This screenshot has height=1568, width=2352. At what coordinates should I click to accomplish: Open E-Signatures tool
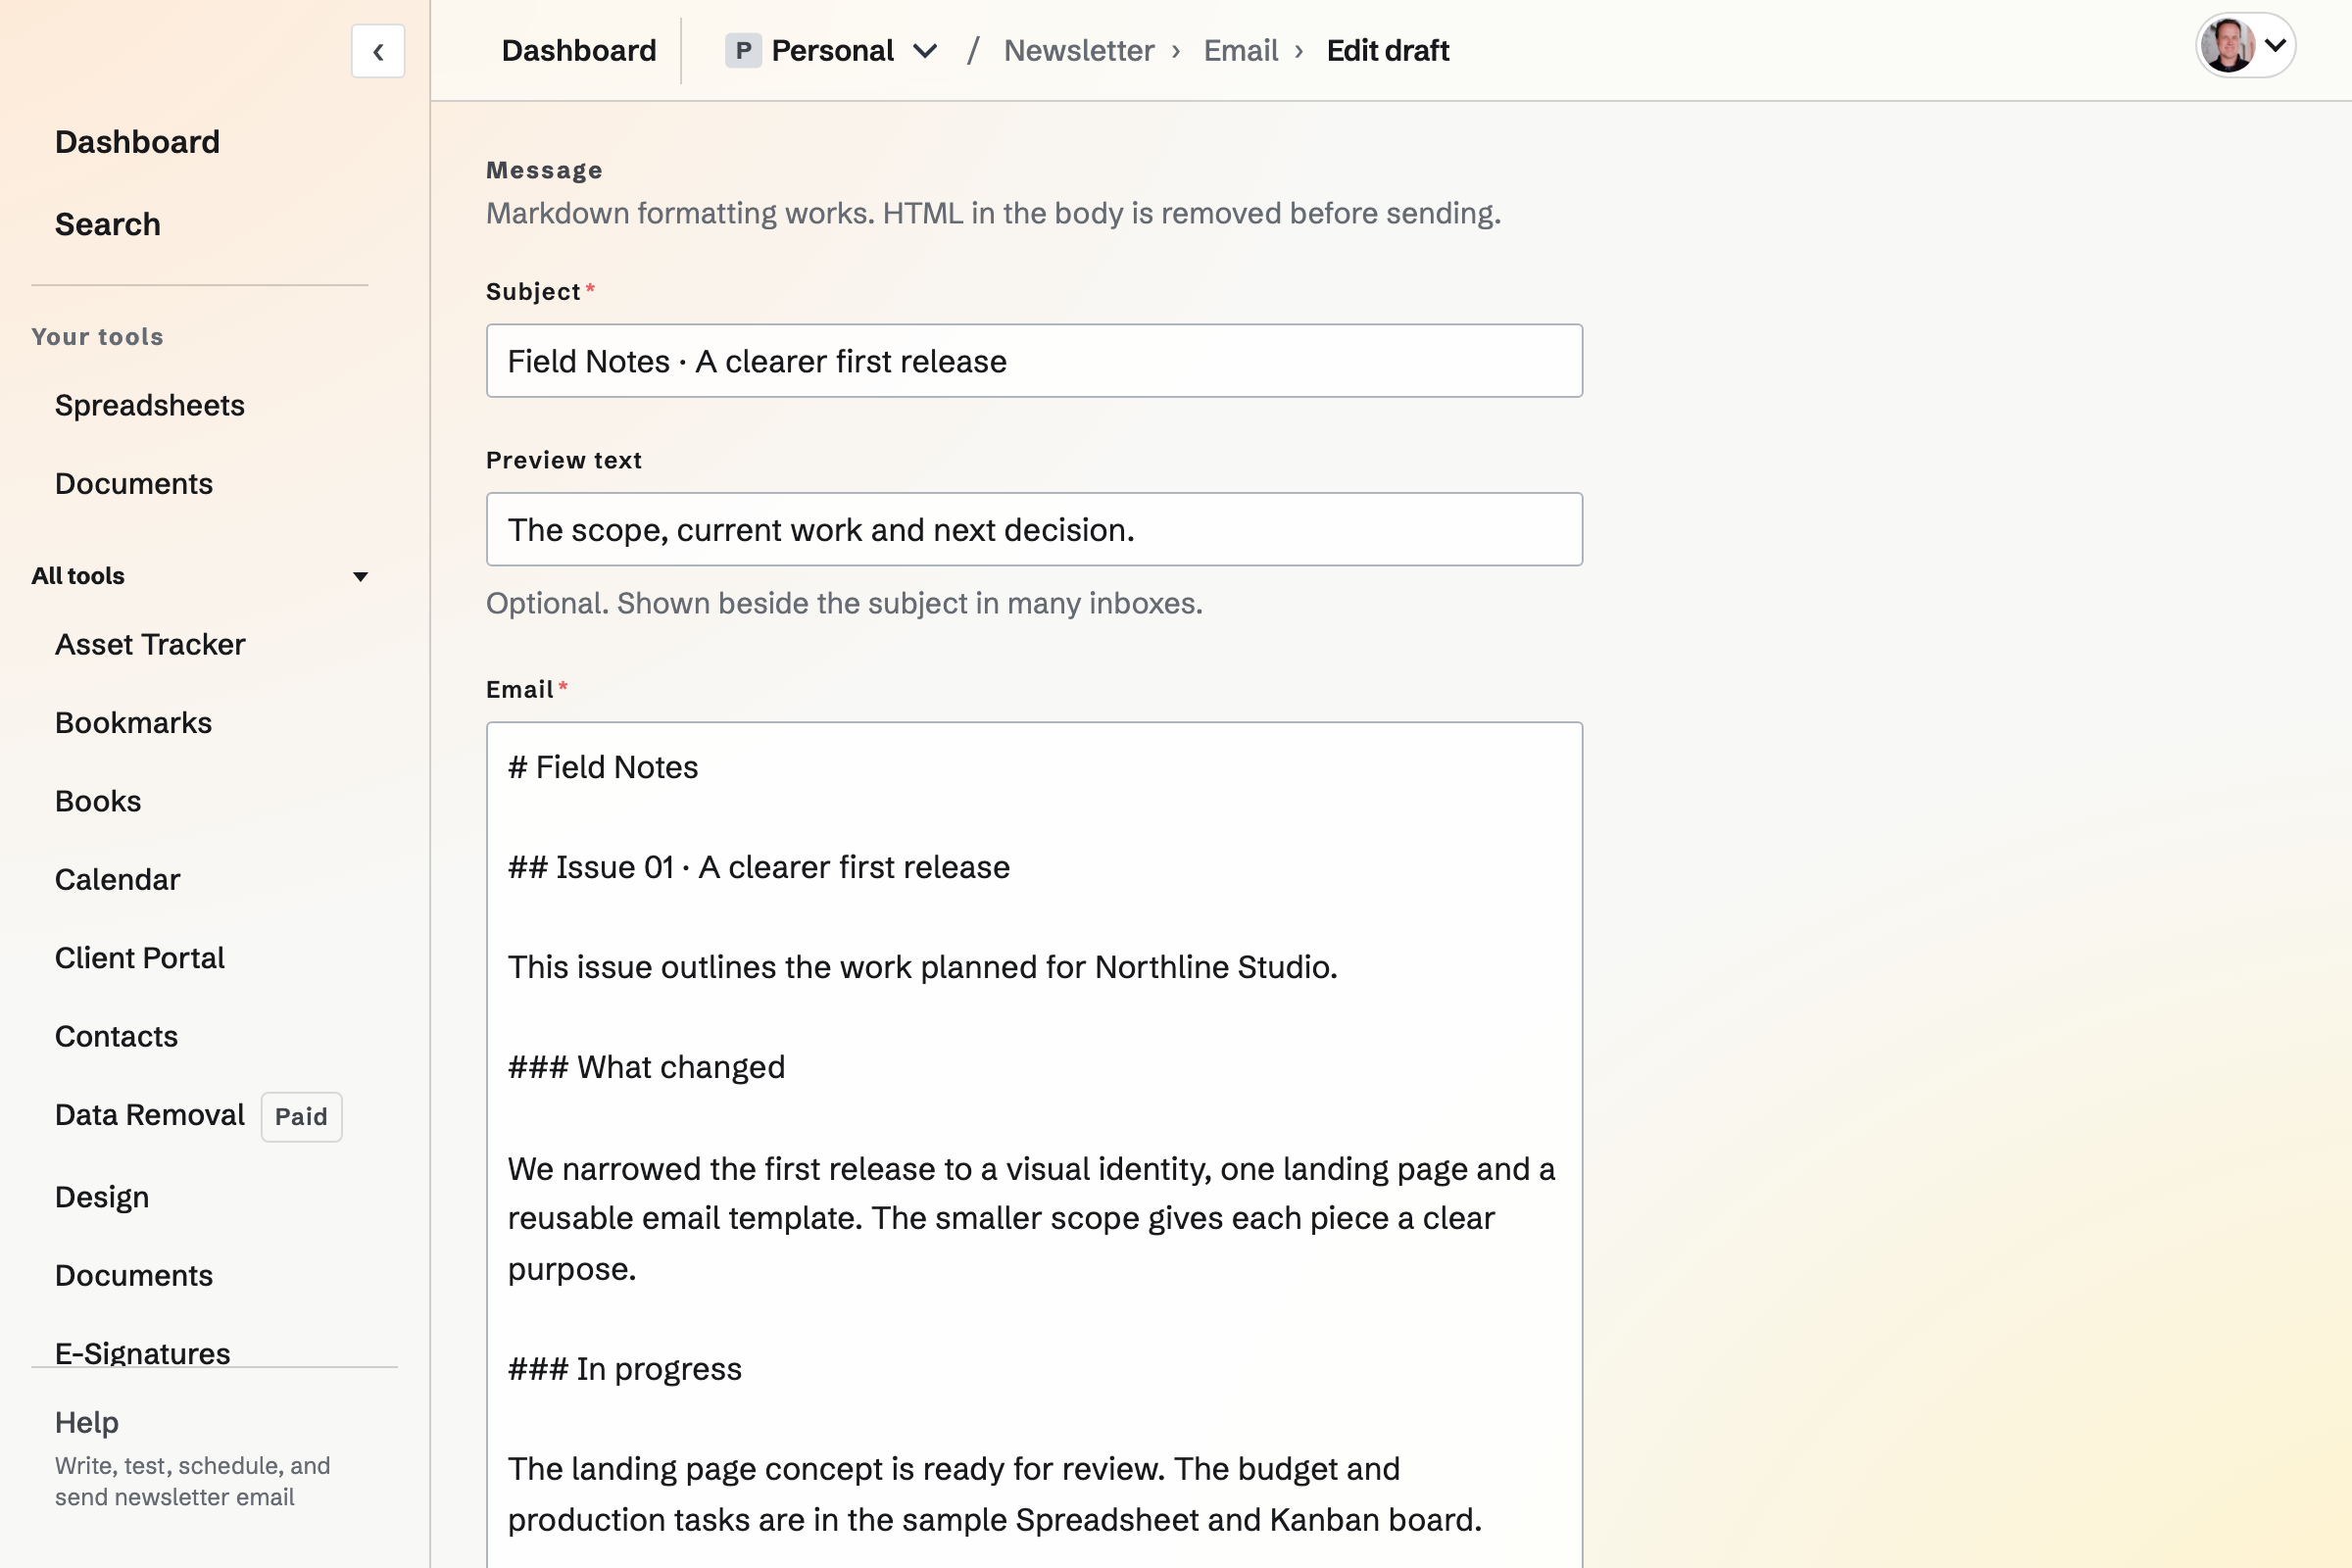pos(142,1353)
